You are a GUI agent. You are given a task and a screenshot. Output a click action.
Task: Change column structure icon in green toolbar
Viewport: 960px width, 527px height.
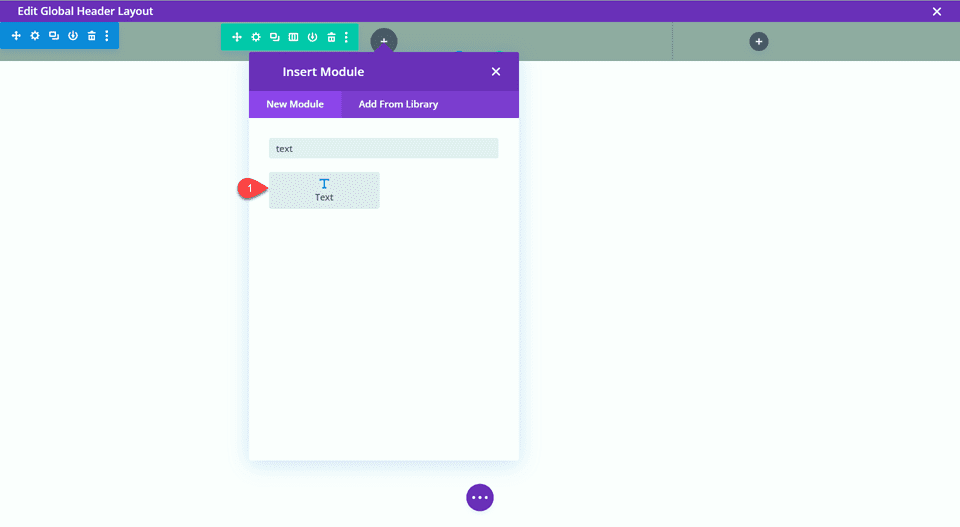coord(293,37)
